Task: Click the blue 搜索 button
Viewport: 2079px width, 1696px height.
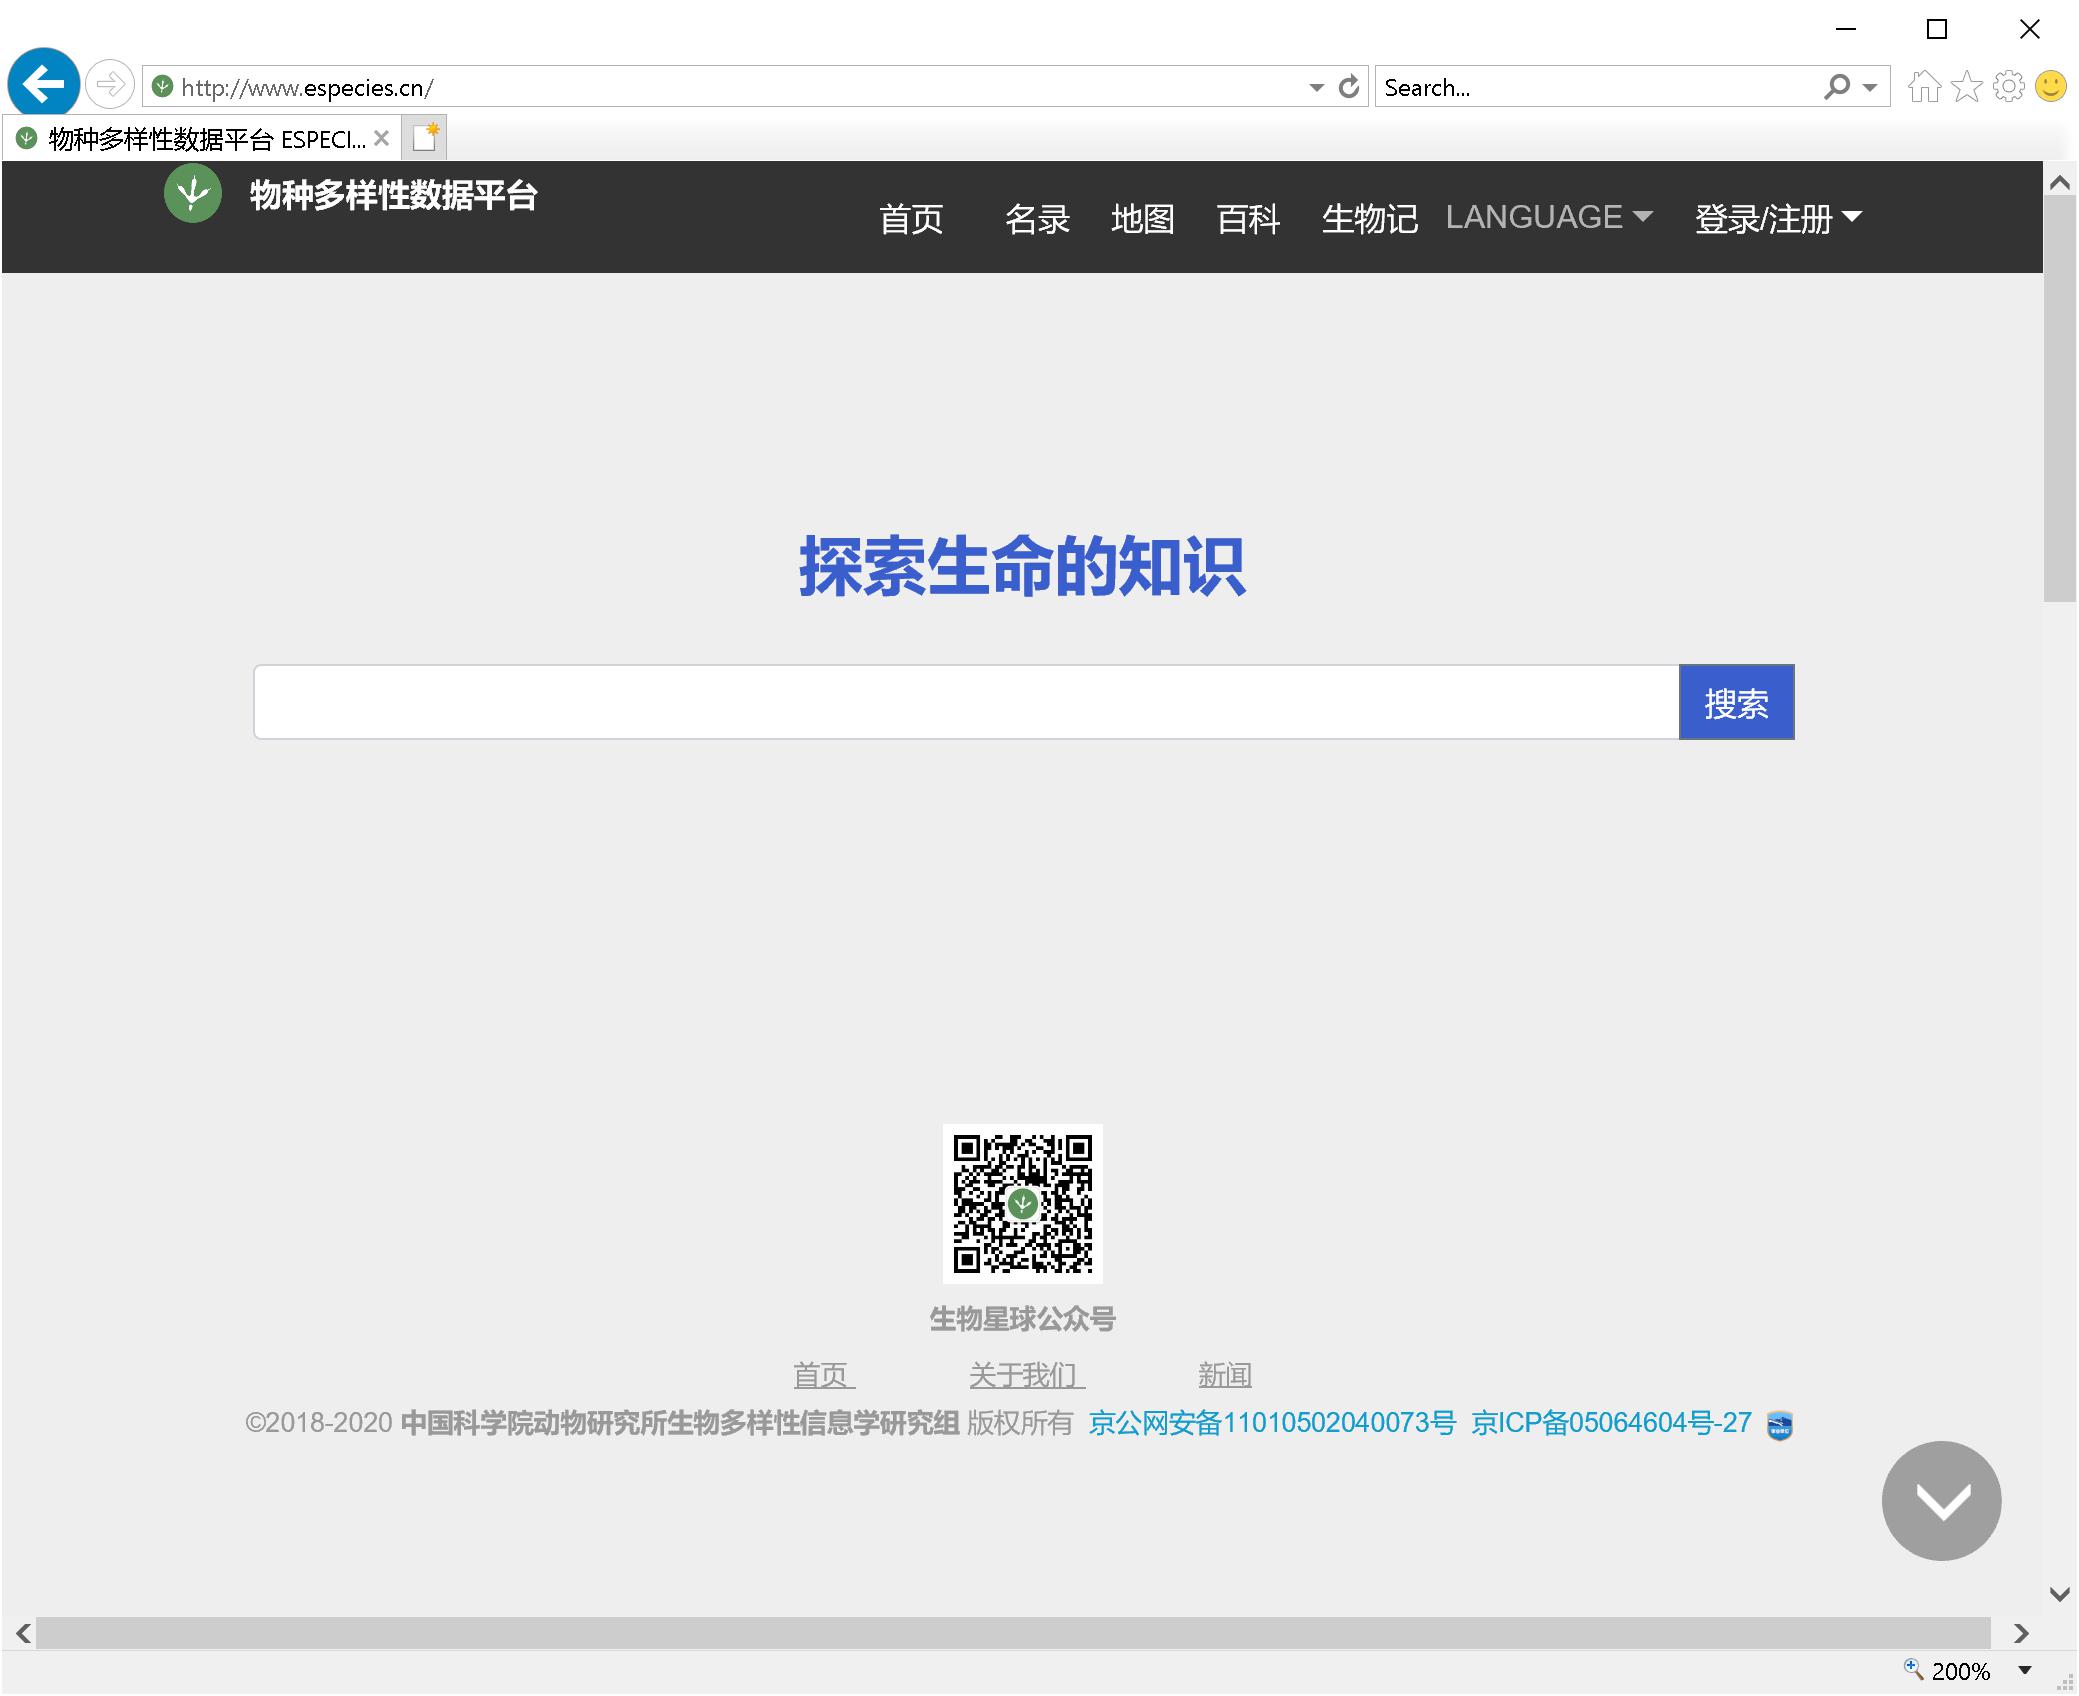Action: click(x=1735, y=703)
